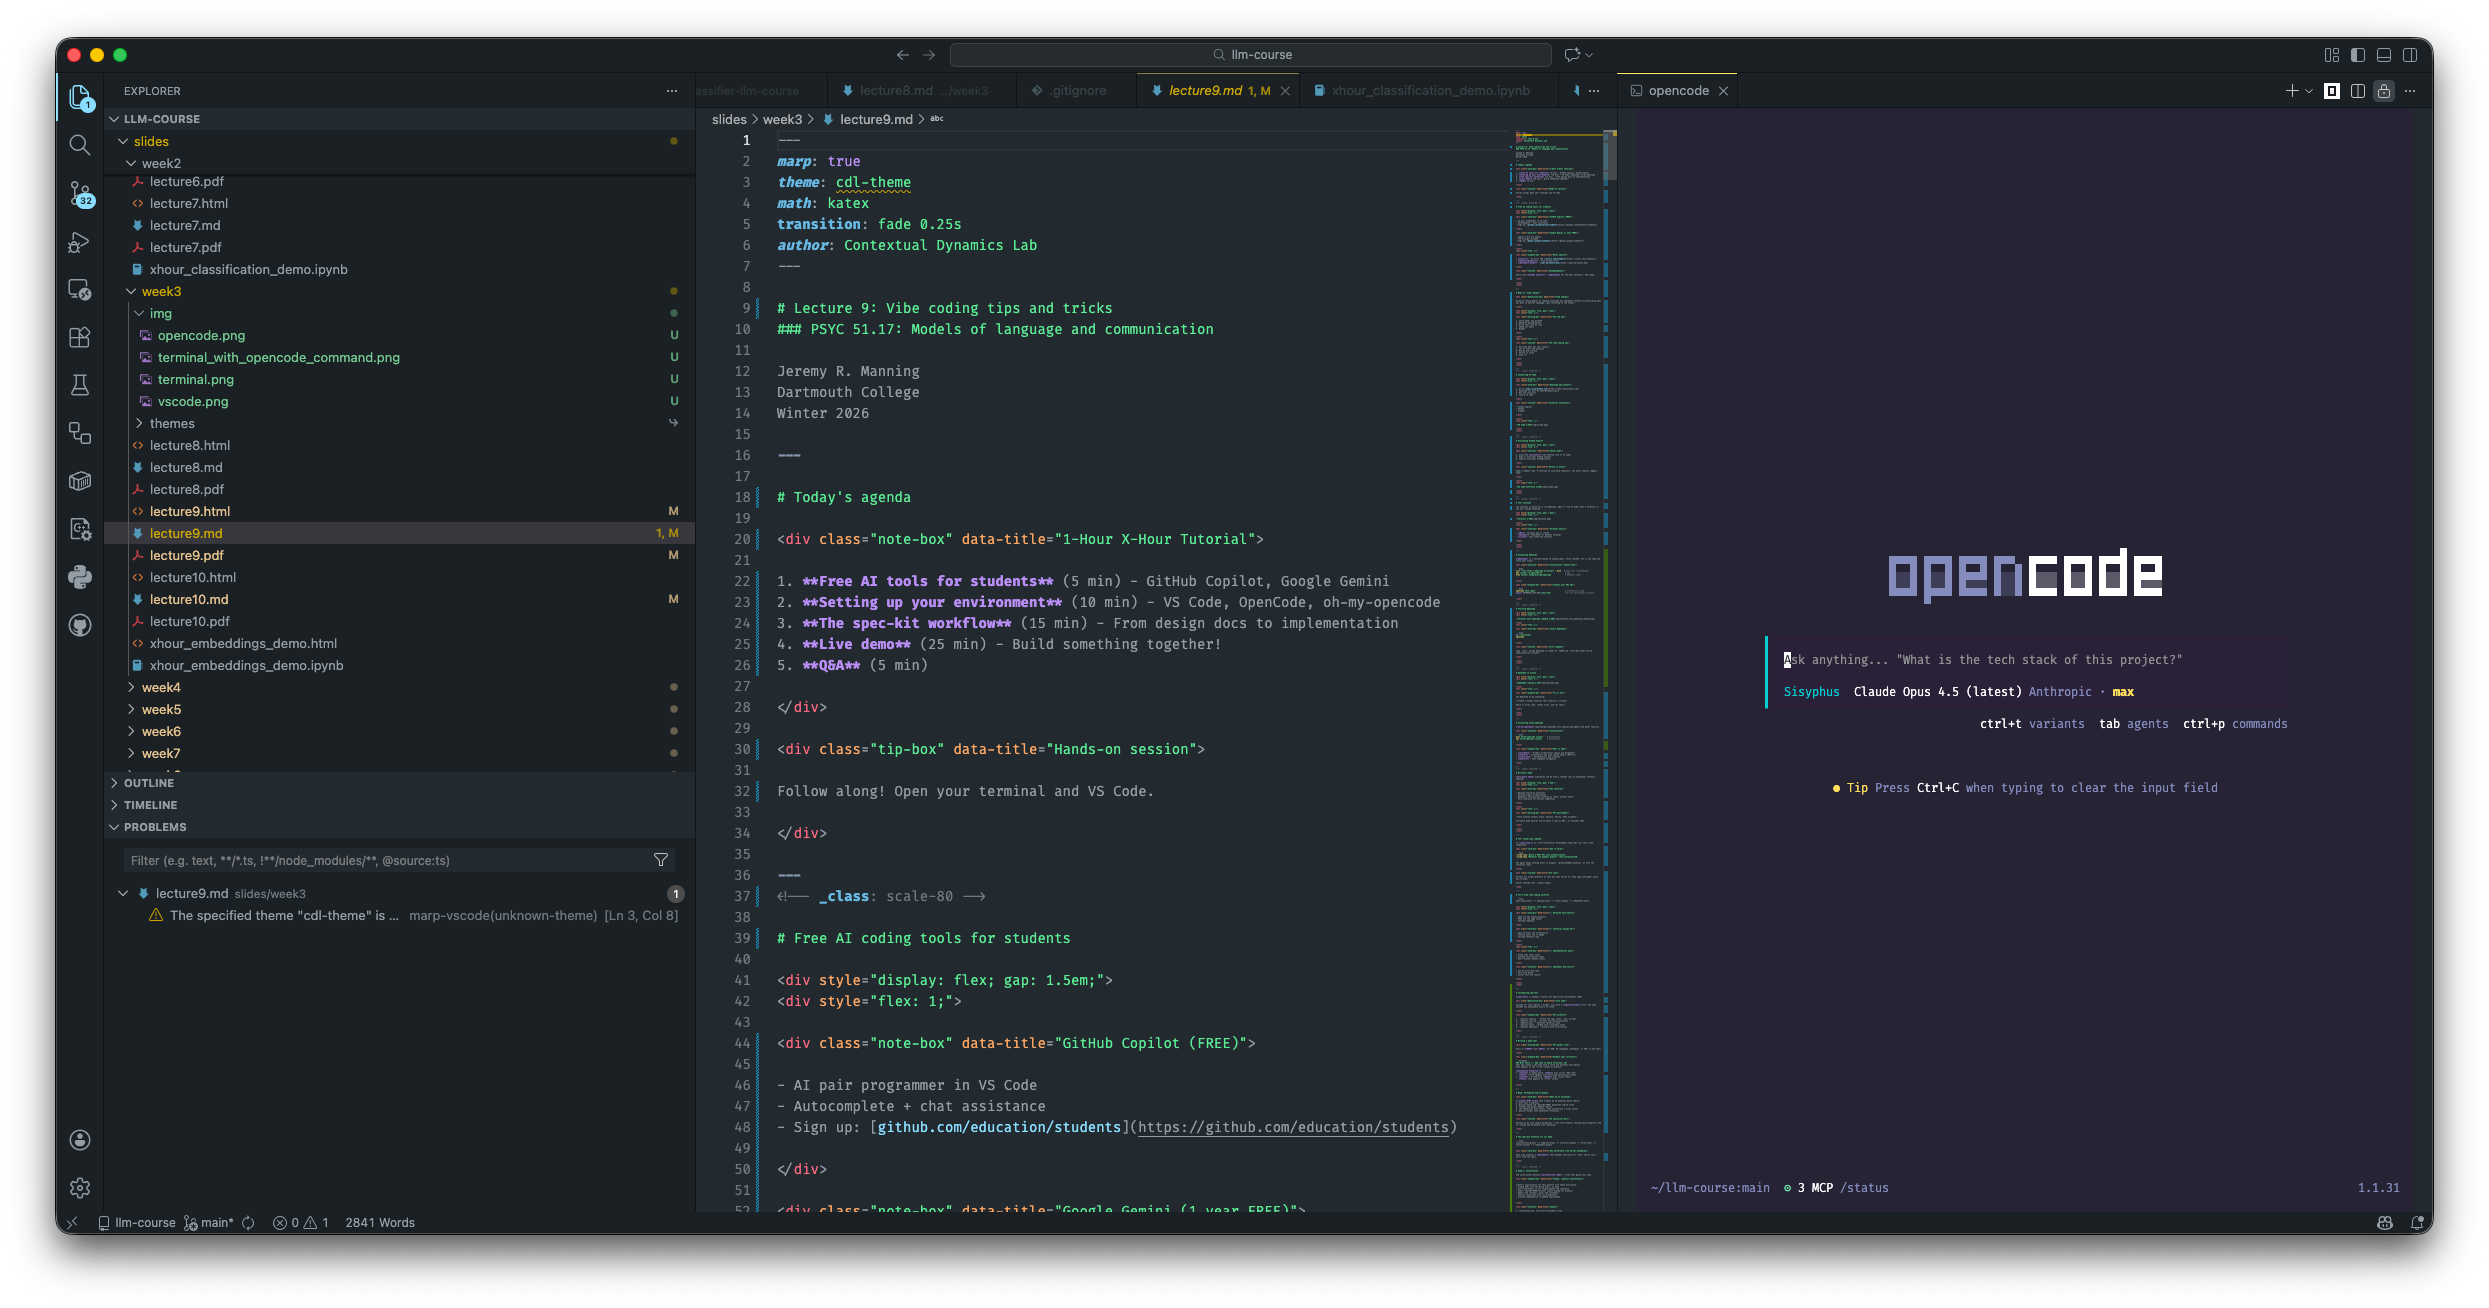2489x1308 pixels.
Task: Open the GitHub view in activity bar
Action: pos(80,626)
